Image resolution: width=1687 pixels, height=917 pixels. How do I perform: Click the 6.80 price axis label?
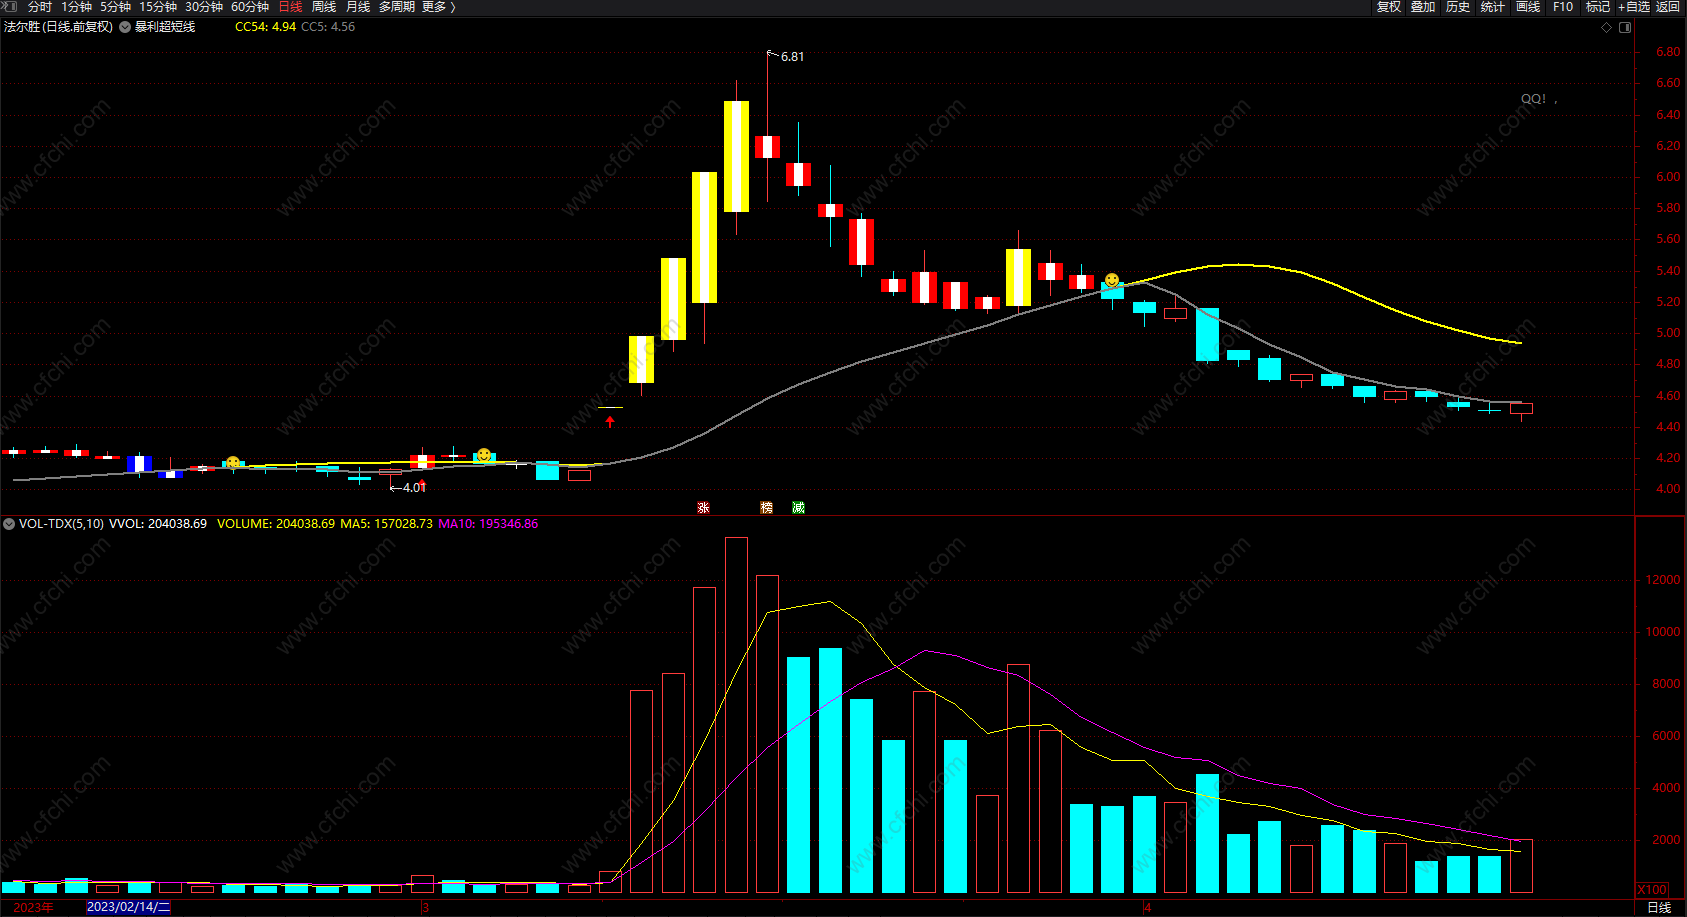1668,52
